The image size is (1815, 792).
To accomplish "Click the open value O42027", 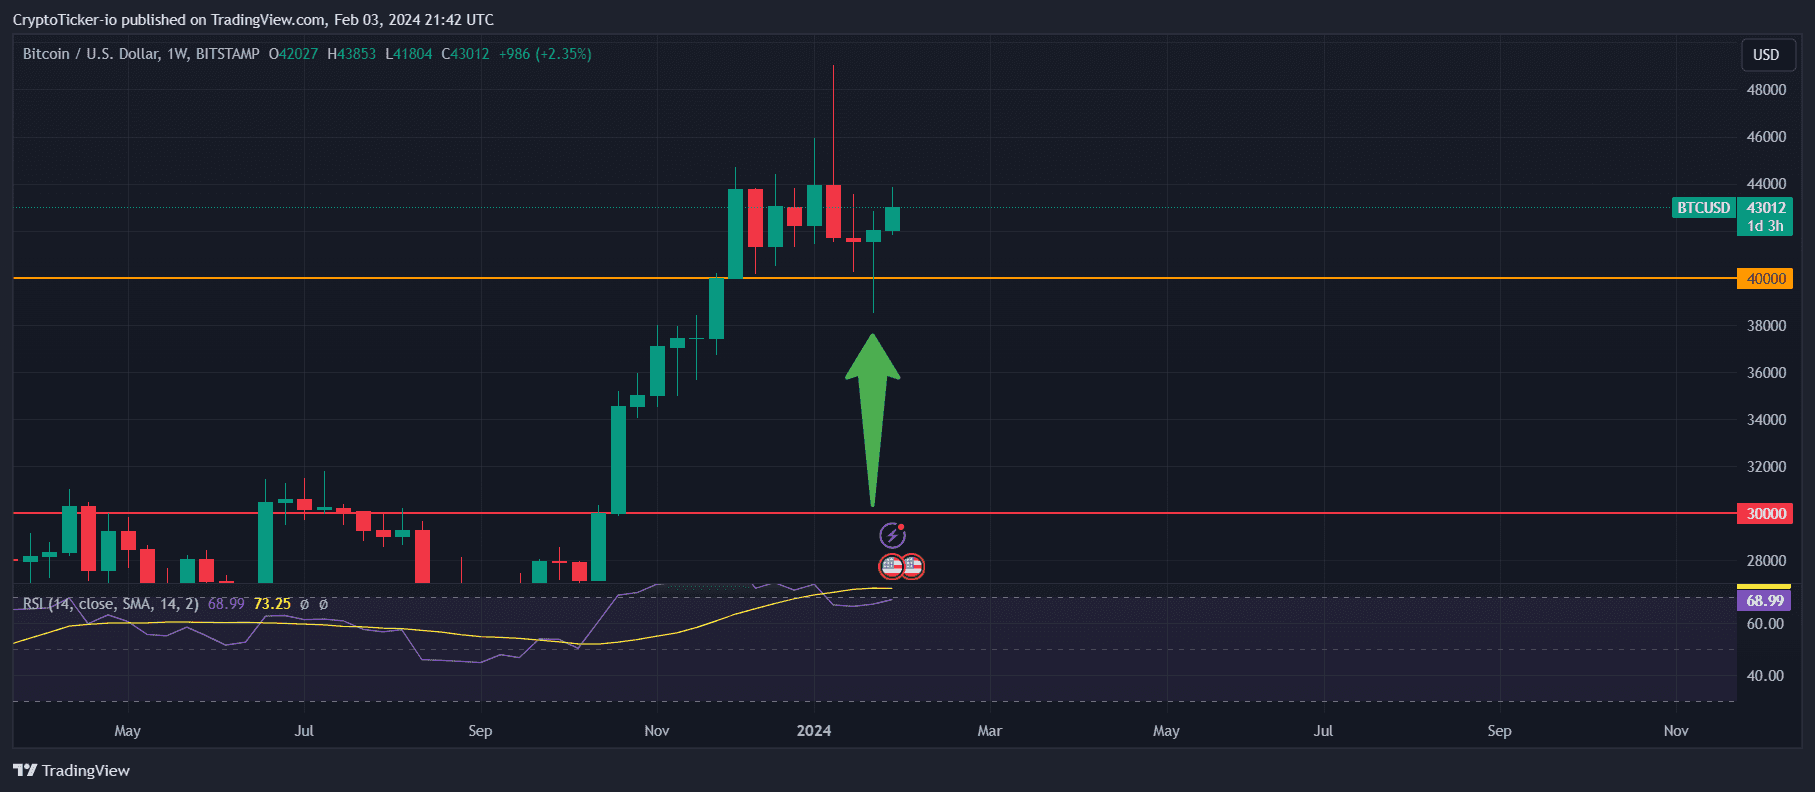I will tap(293, 54).
